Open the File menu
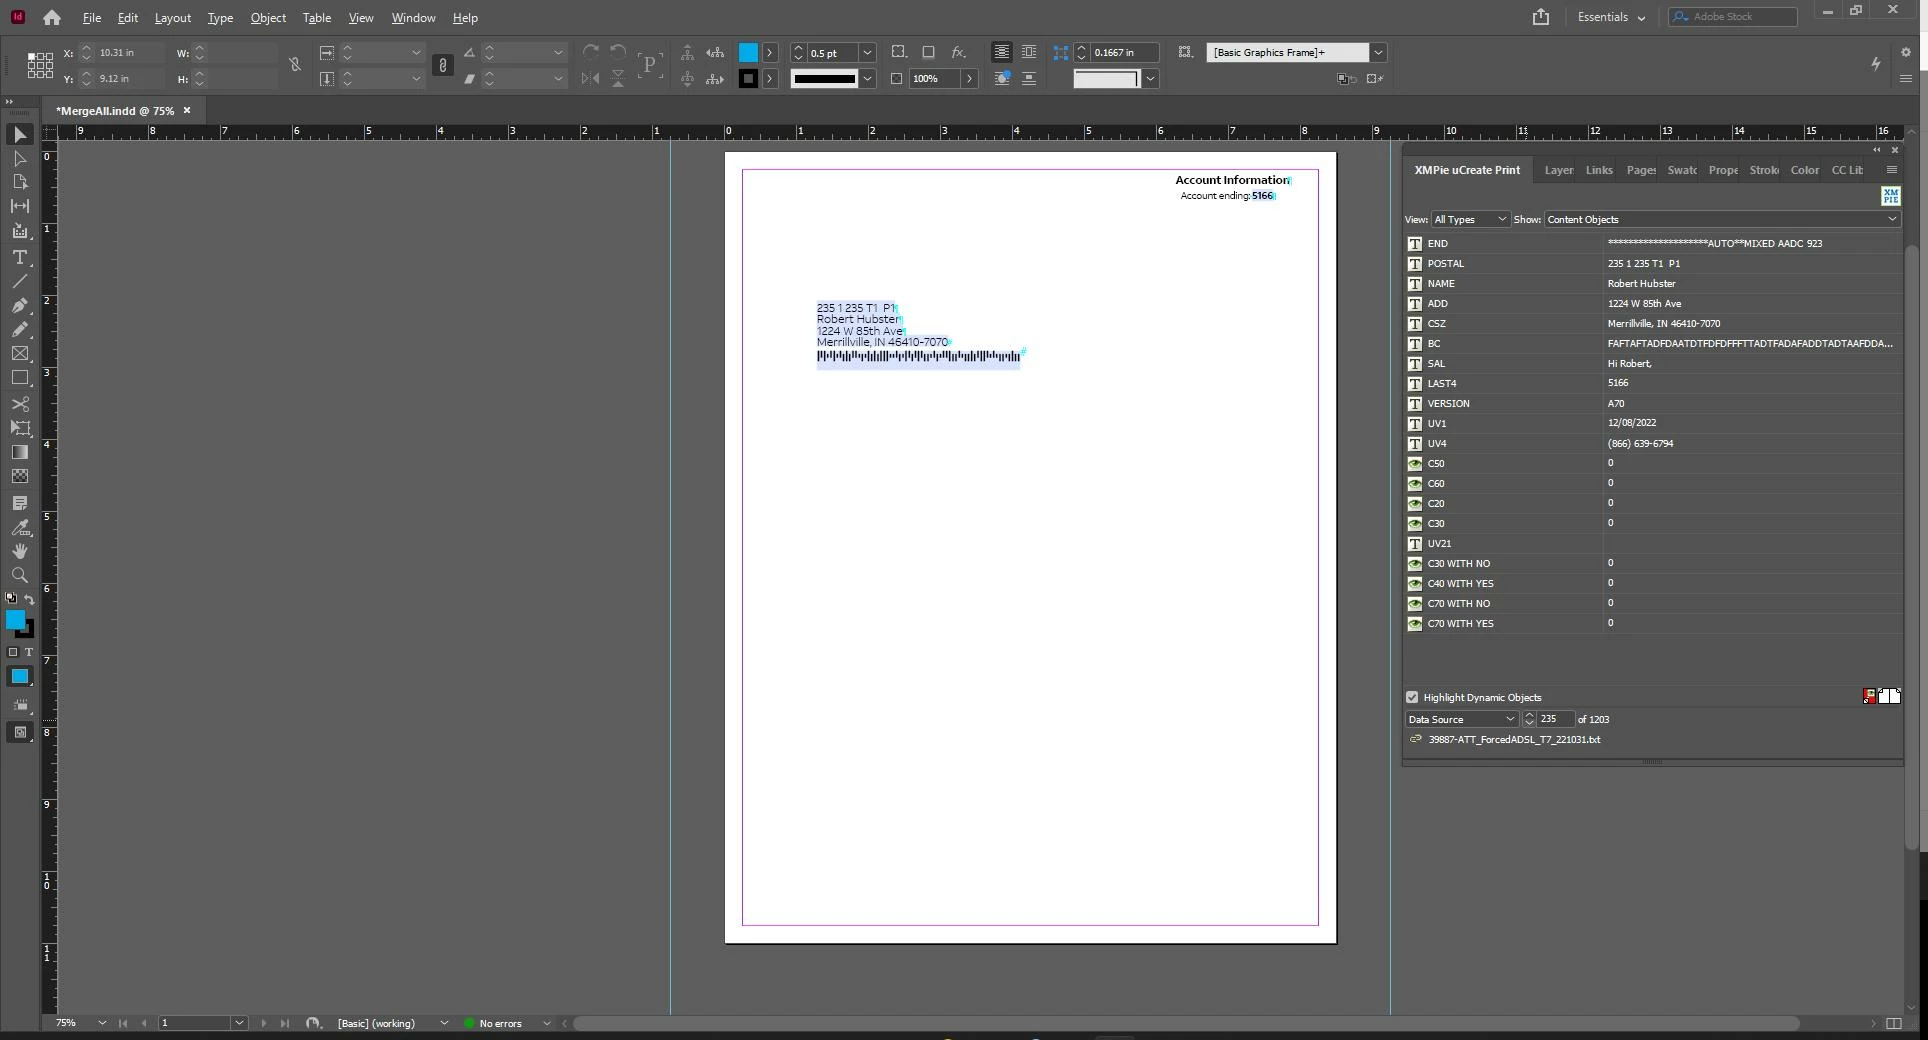The height and width of the screenshot is (1040, 1928). (x=91, y=18)
